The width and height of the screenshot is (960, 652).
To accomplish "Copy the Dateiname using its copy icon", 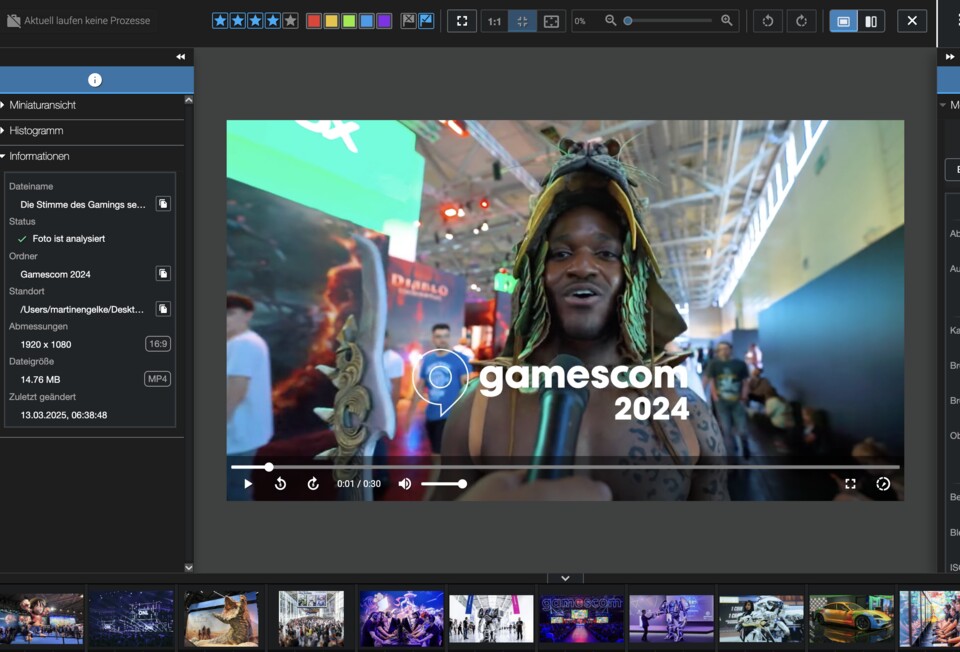I will [x=163, y=204].
